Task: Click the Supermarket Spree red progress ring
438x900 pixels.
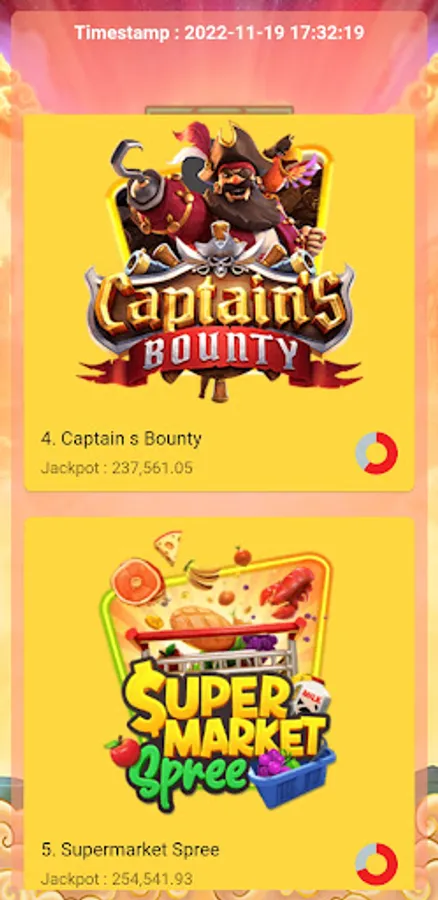Action: tap(377, 864)
